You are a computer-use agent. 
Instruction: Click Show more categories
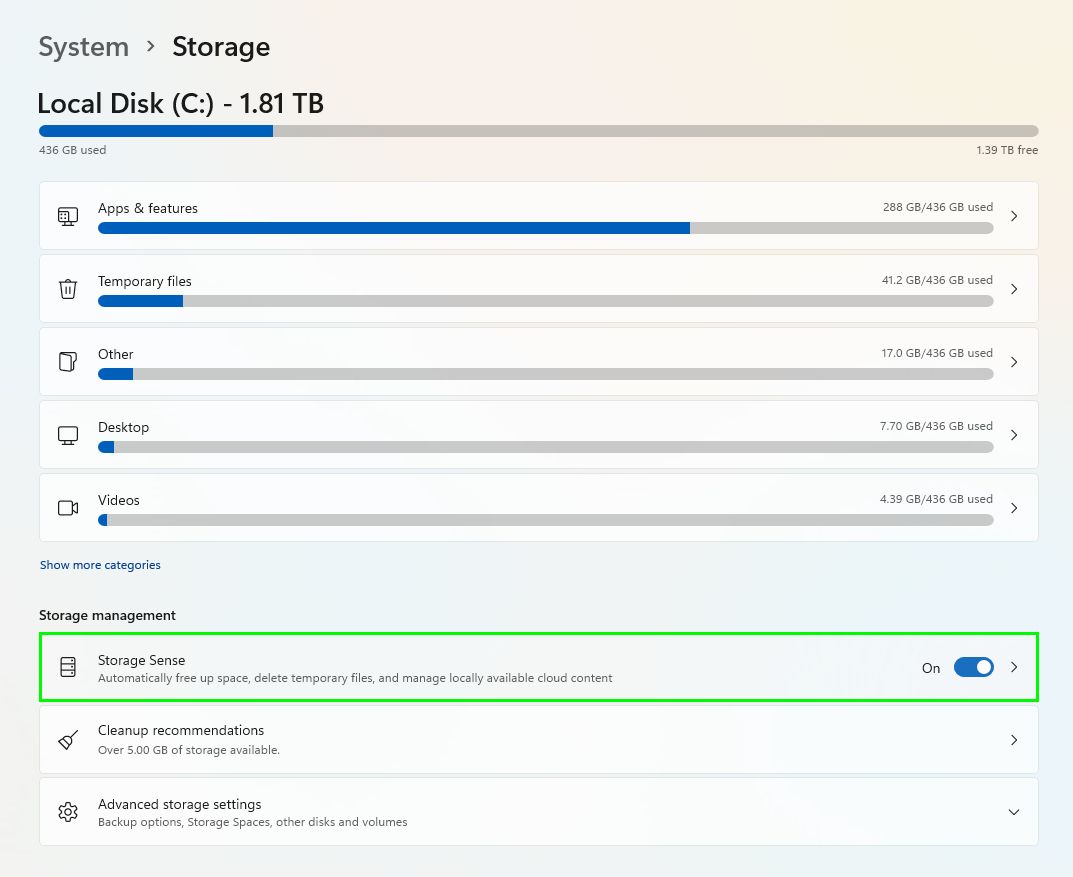pyautogui.click(x=100, y=565)
